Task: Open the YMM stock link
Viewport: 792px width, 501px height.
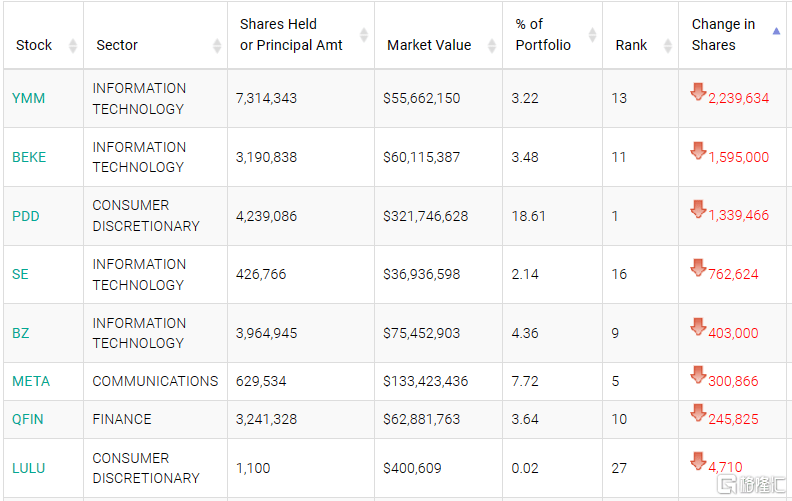Action: [x=28, y=98]
